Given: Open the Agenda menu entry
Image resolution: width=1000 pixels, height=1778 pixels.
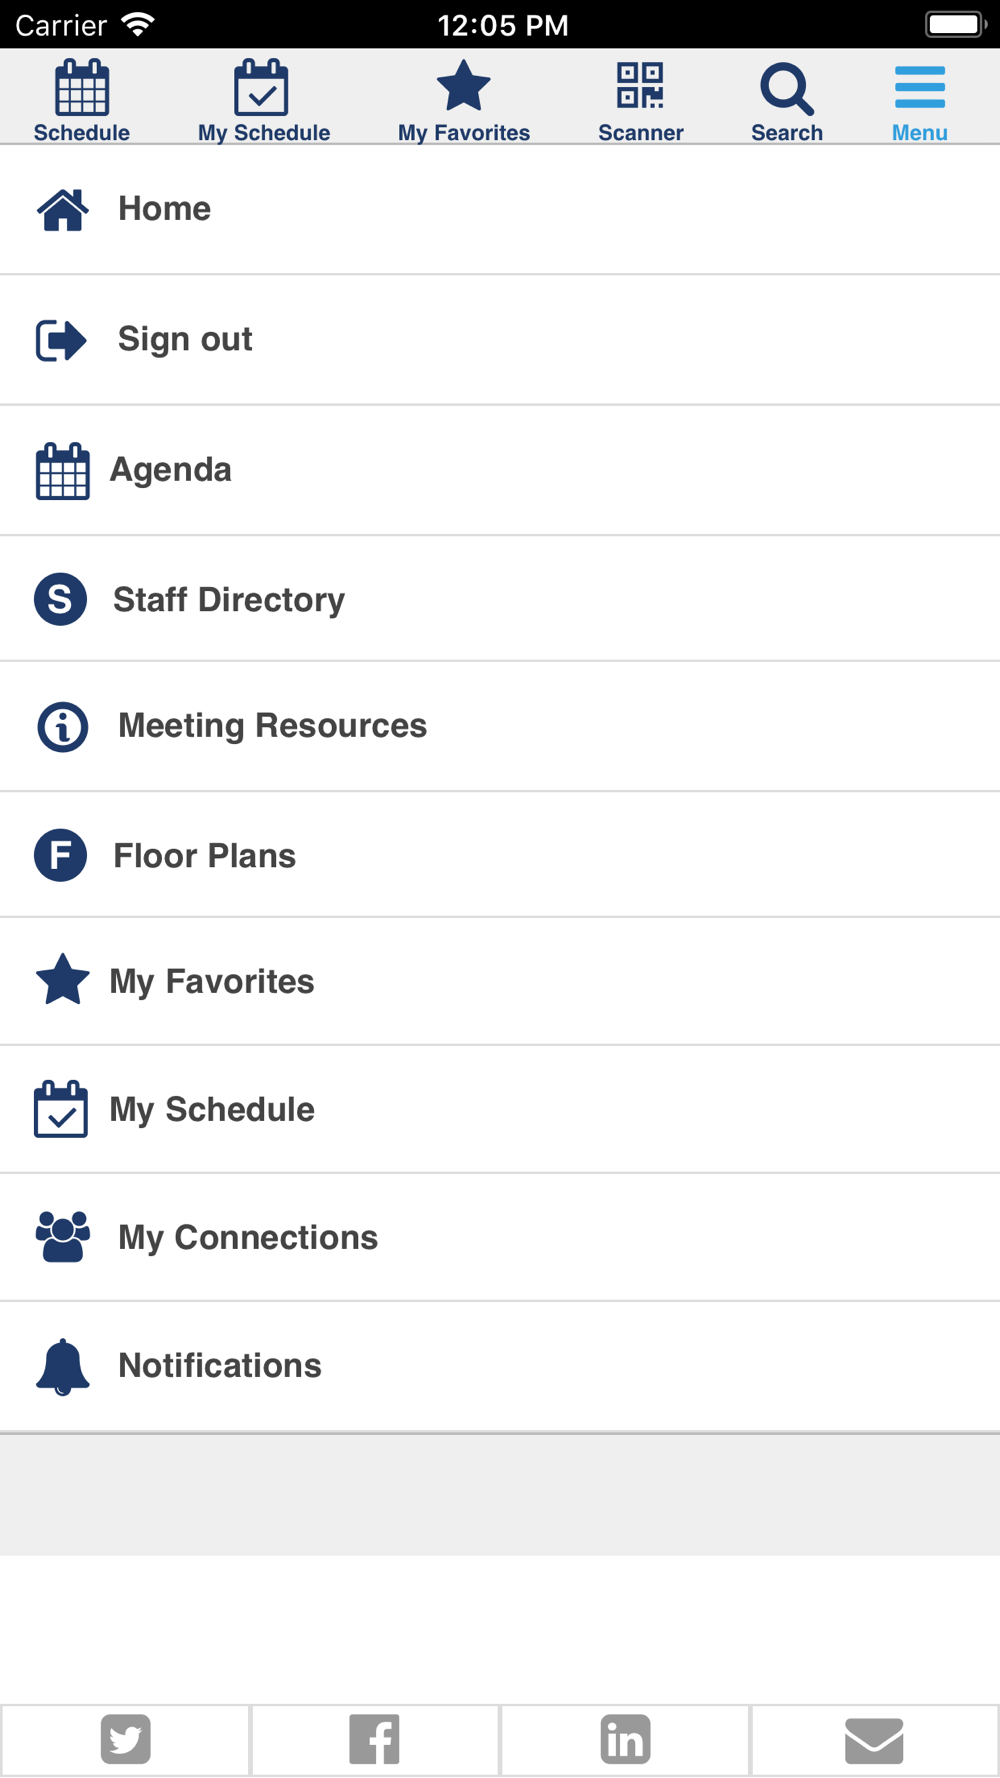Looking at the screenshot, I should click(171, 470).
